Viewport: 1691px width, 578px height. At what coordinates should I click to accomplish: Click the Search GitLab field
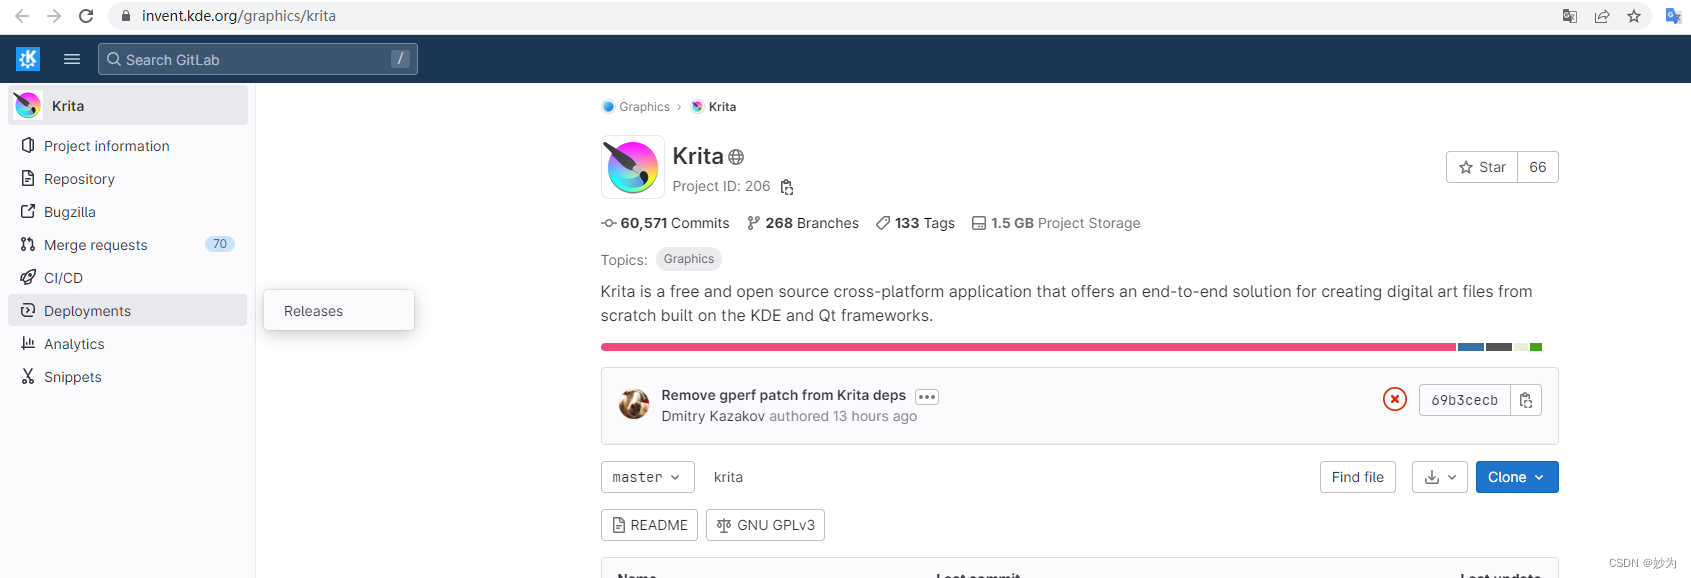point(258,59)
